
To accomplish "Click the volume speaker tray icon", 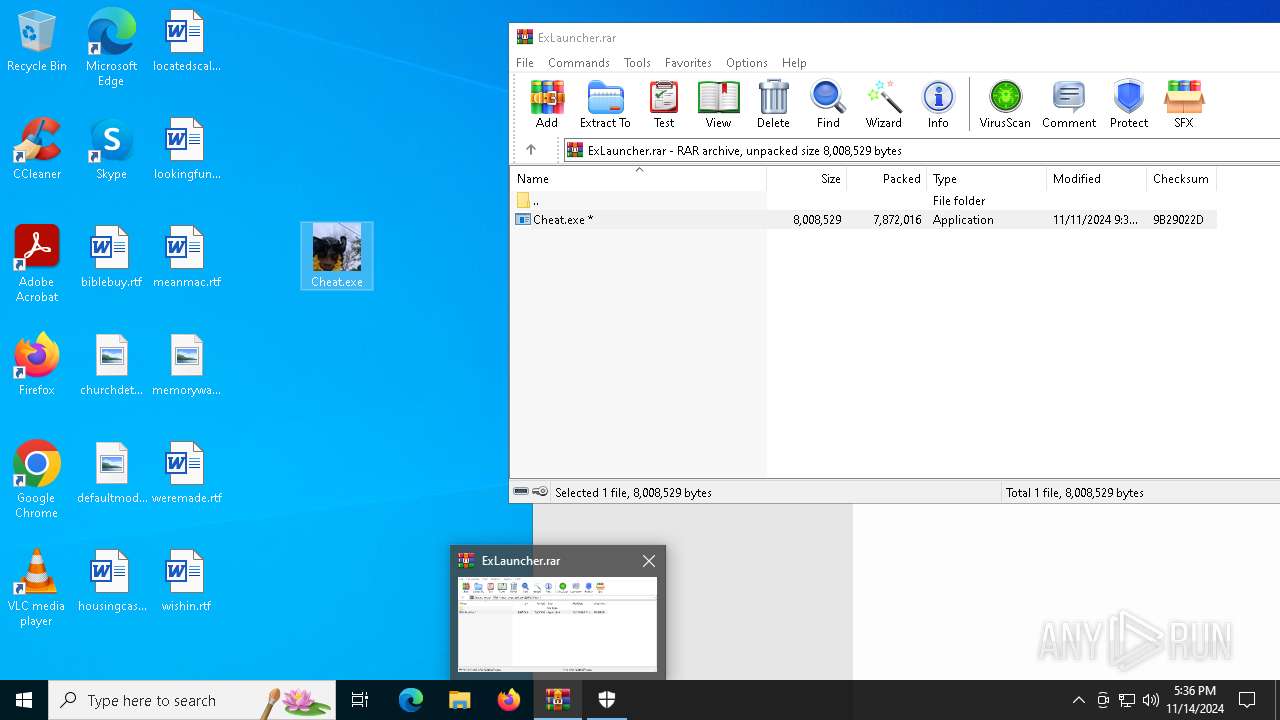I will [1151, 700].
